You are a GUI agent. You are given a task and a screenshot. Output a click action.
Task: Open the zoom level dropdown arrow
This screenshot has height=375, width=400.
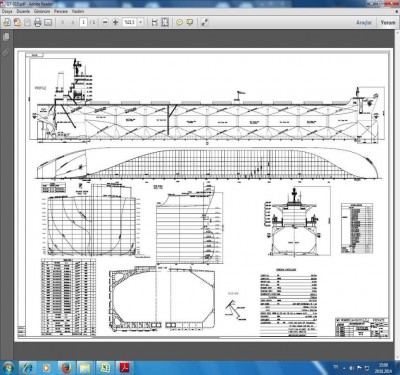pyautogui.click(x=140, y=22)
